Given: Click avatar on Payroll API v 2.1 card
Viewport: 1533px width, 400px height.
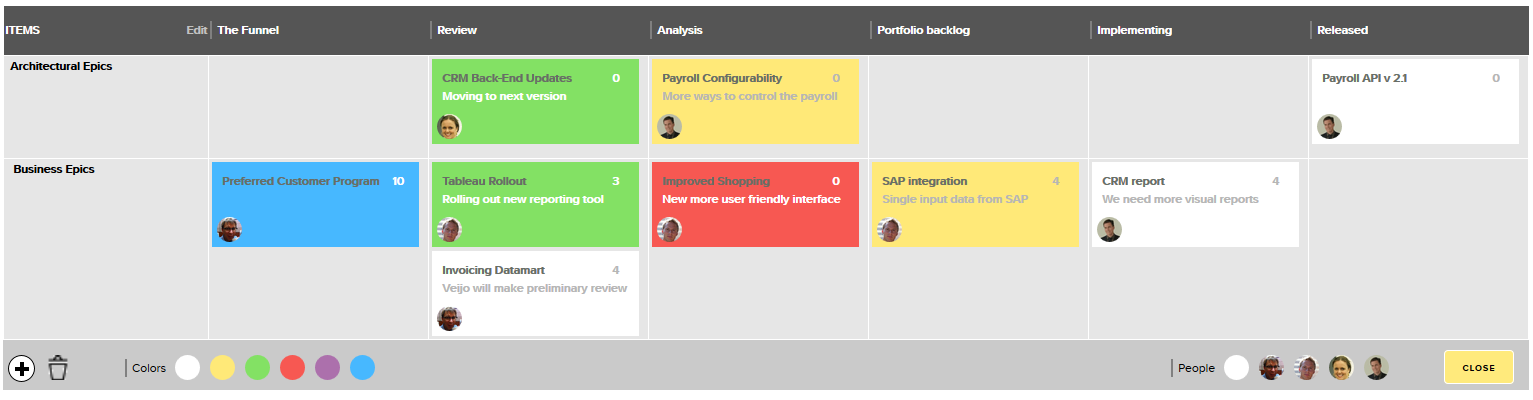Looking at the screenshot, I should coord(1329,127).
